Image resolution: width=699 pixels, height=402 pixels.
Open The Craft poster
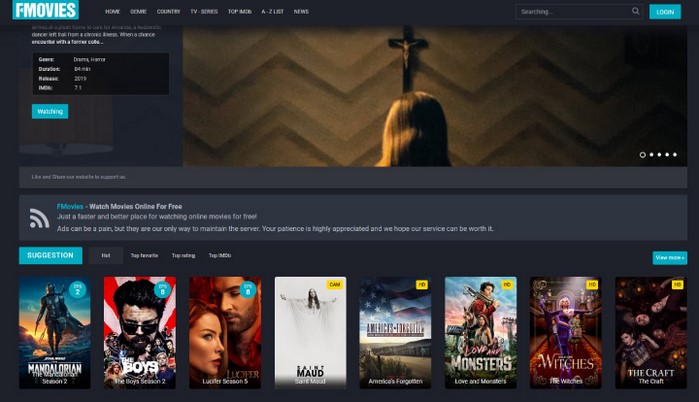(651, 332)
